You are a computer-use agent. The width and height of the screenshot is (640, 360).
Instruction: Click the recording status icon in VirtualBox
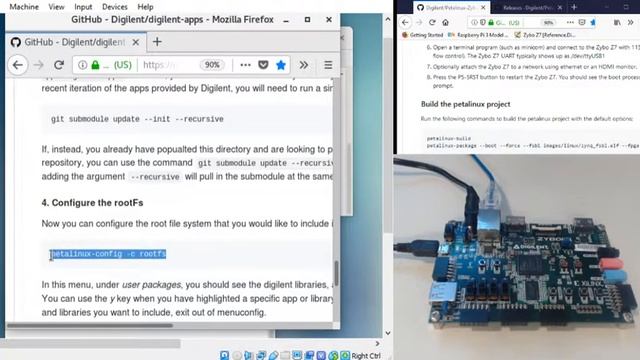[x=309, y=355]
